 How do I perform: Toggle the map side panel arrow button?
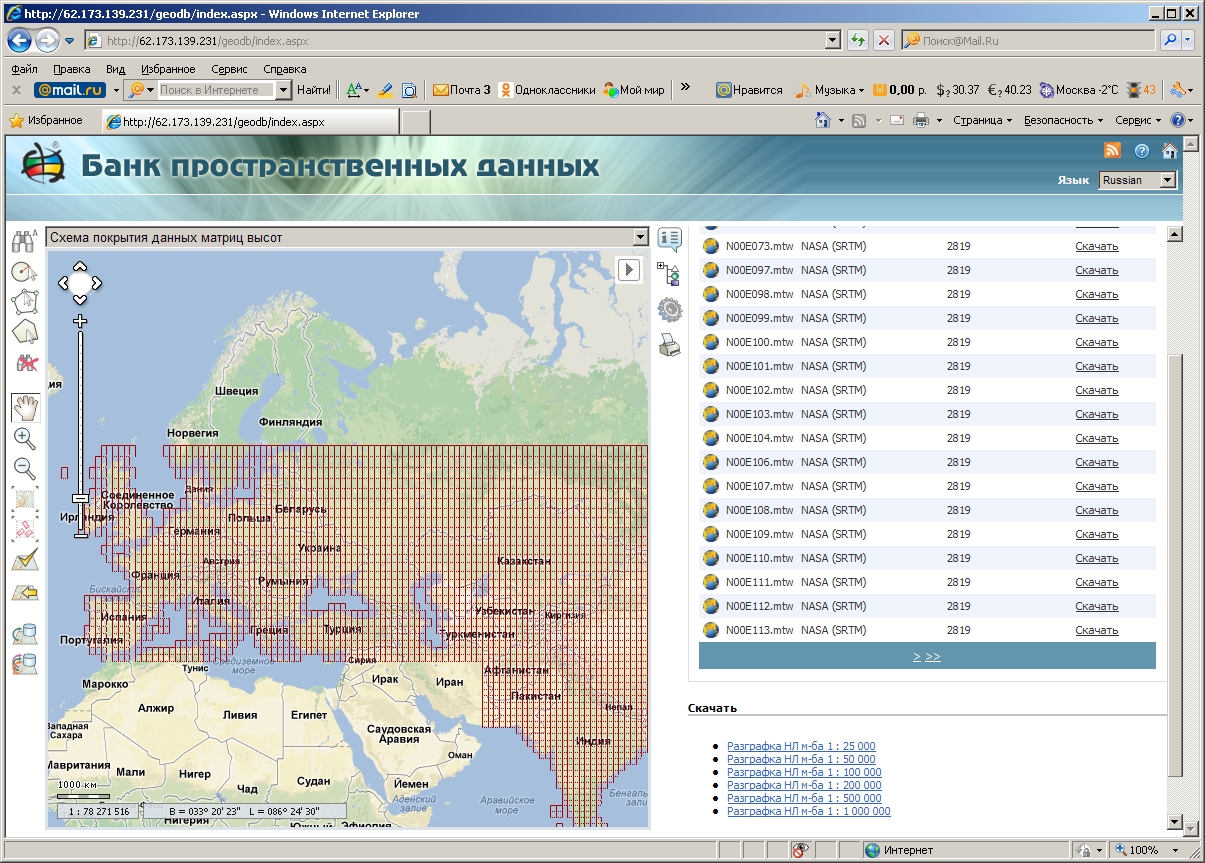point(628,270)
